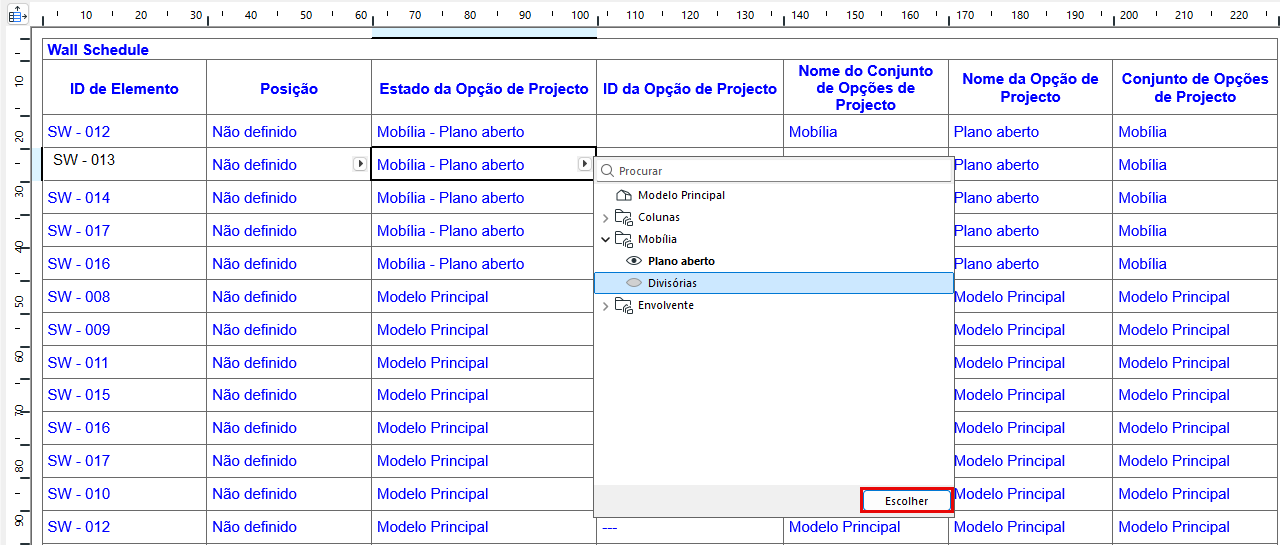Select the Posição column header
Viewport: 1280px width, 545px height.
289,88
